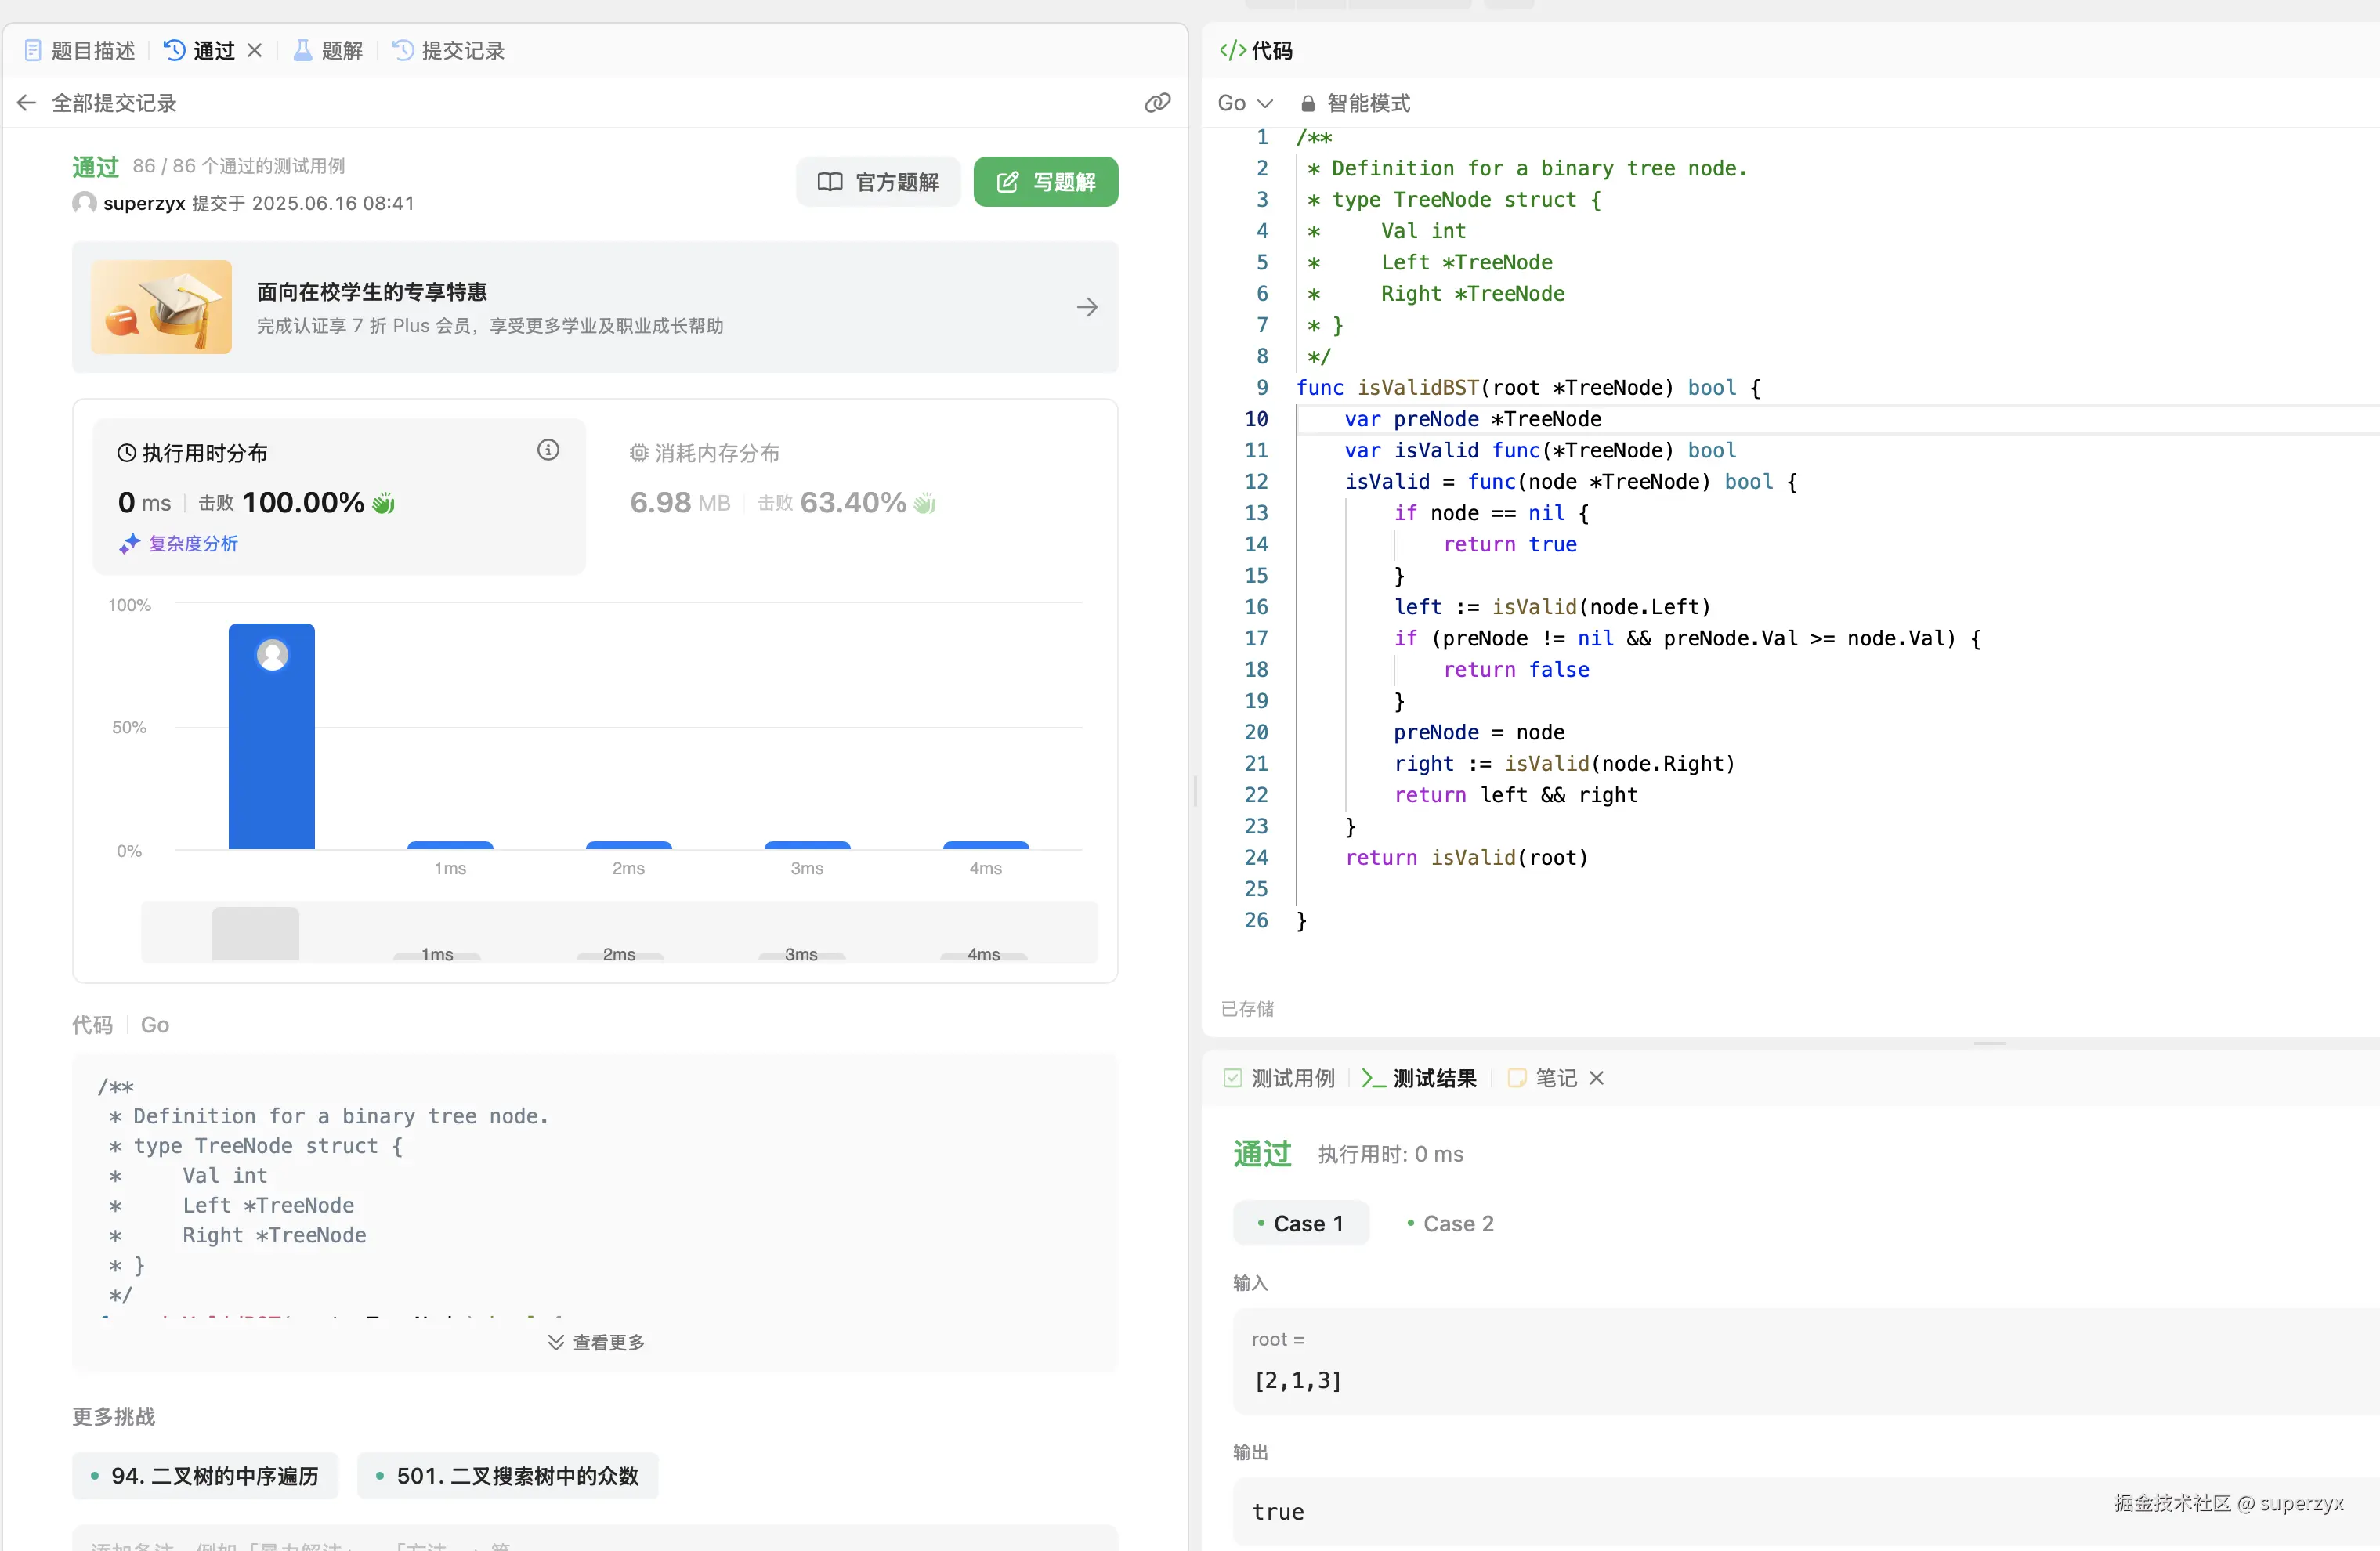The width and height of the screenshot is (2380, 1551).
Task: Switch to 提交记录 tab
Action: point(449,50)
